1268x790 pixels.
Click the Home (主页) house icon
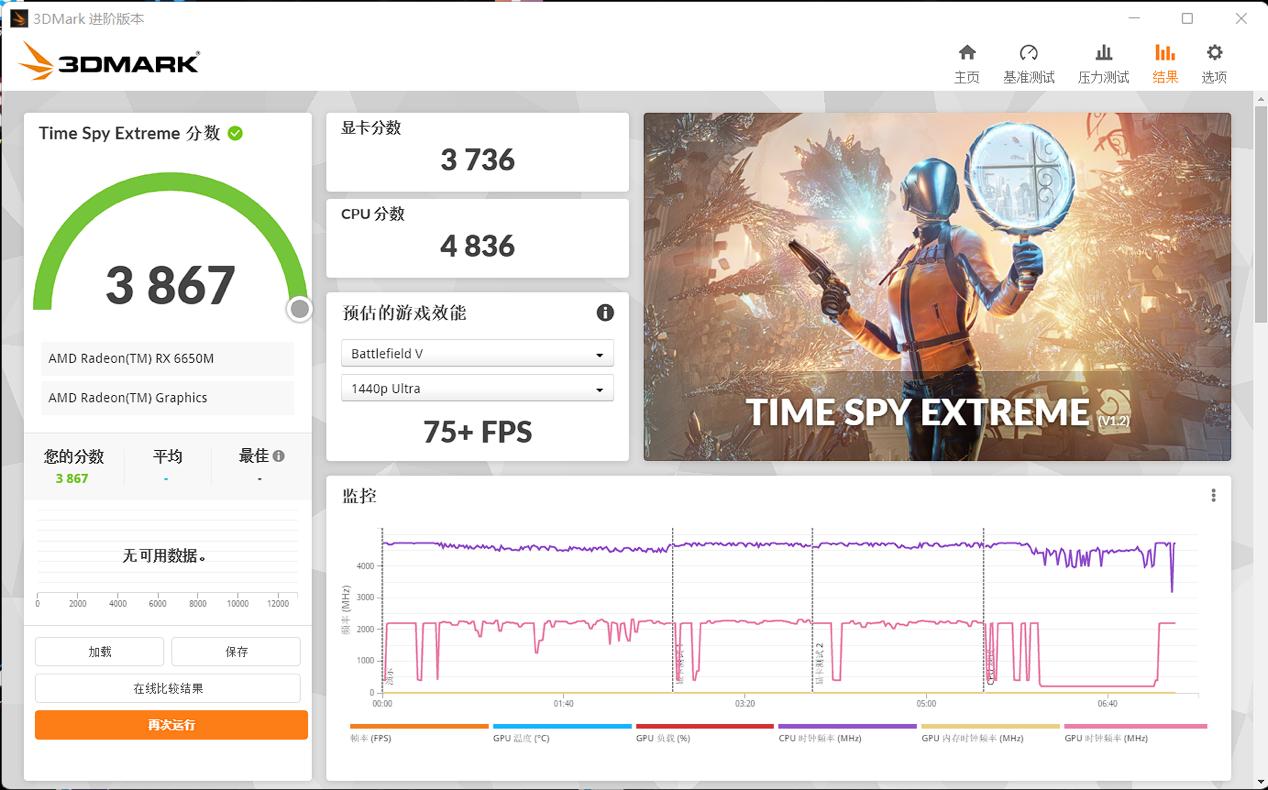pos(966,53)
